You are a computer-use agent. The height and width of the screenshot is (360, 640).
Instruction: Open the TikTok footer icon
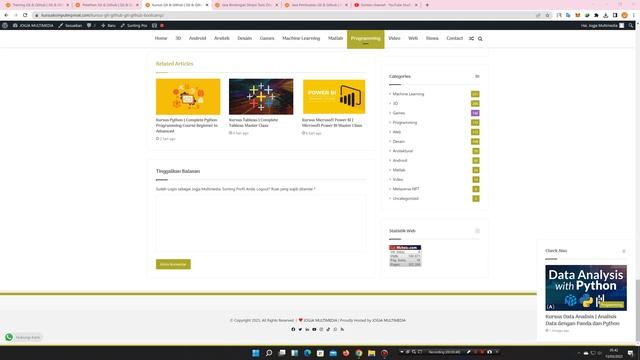coord(328,329)
